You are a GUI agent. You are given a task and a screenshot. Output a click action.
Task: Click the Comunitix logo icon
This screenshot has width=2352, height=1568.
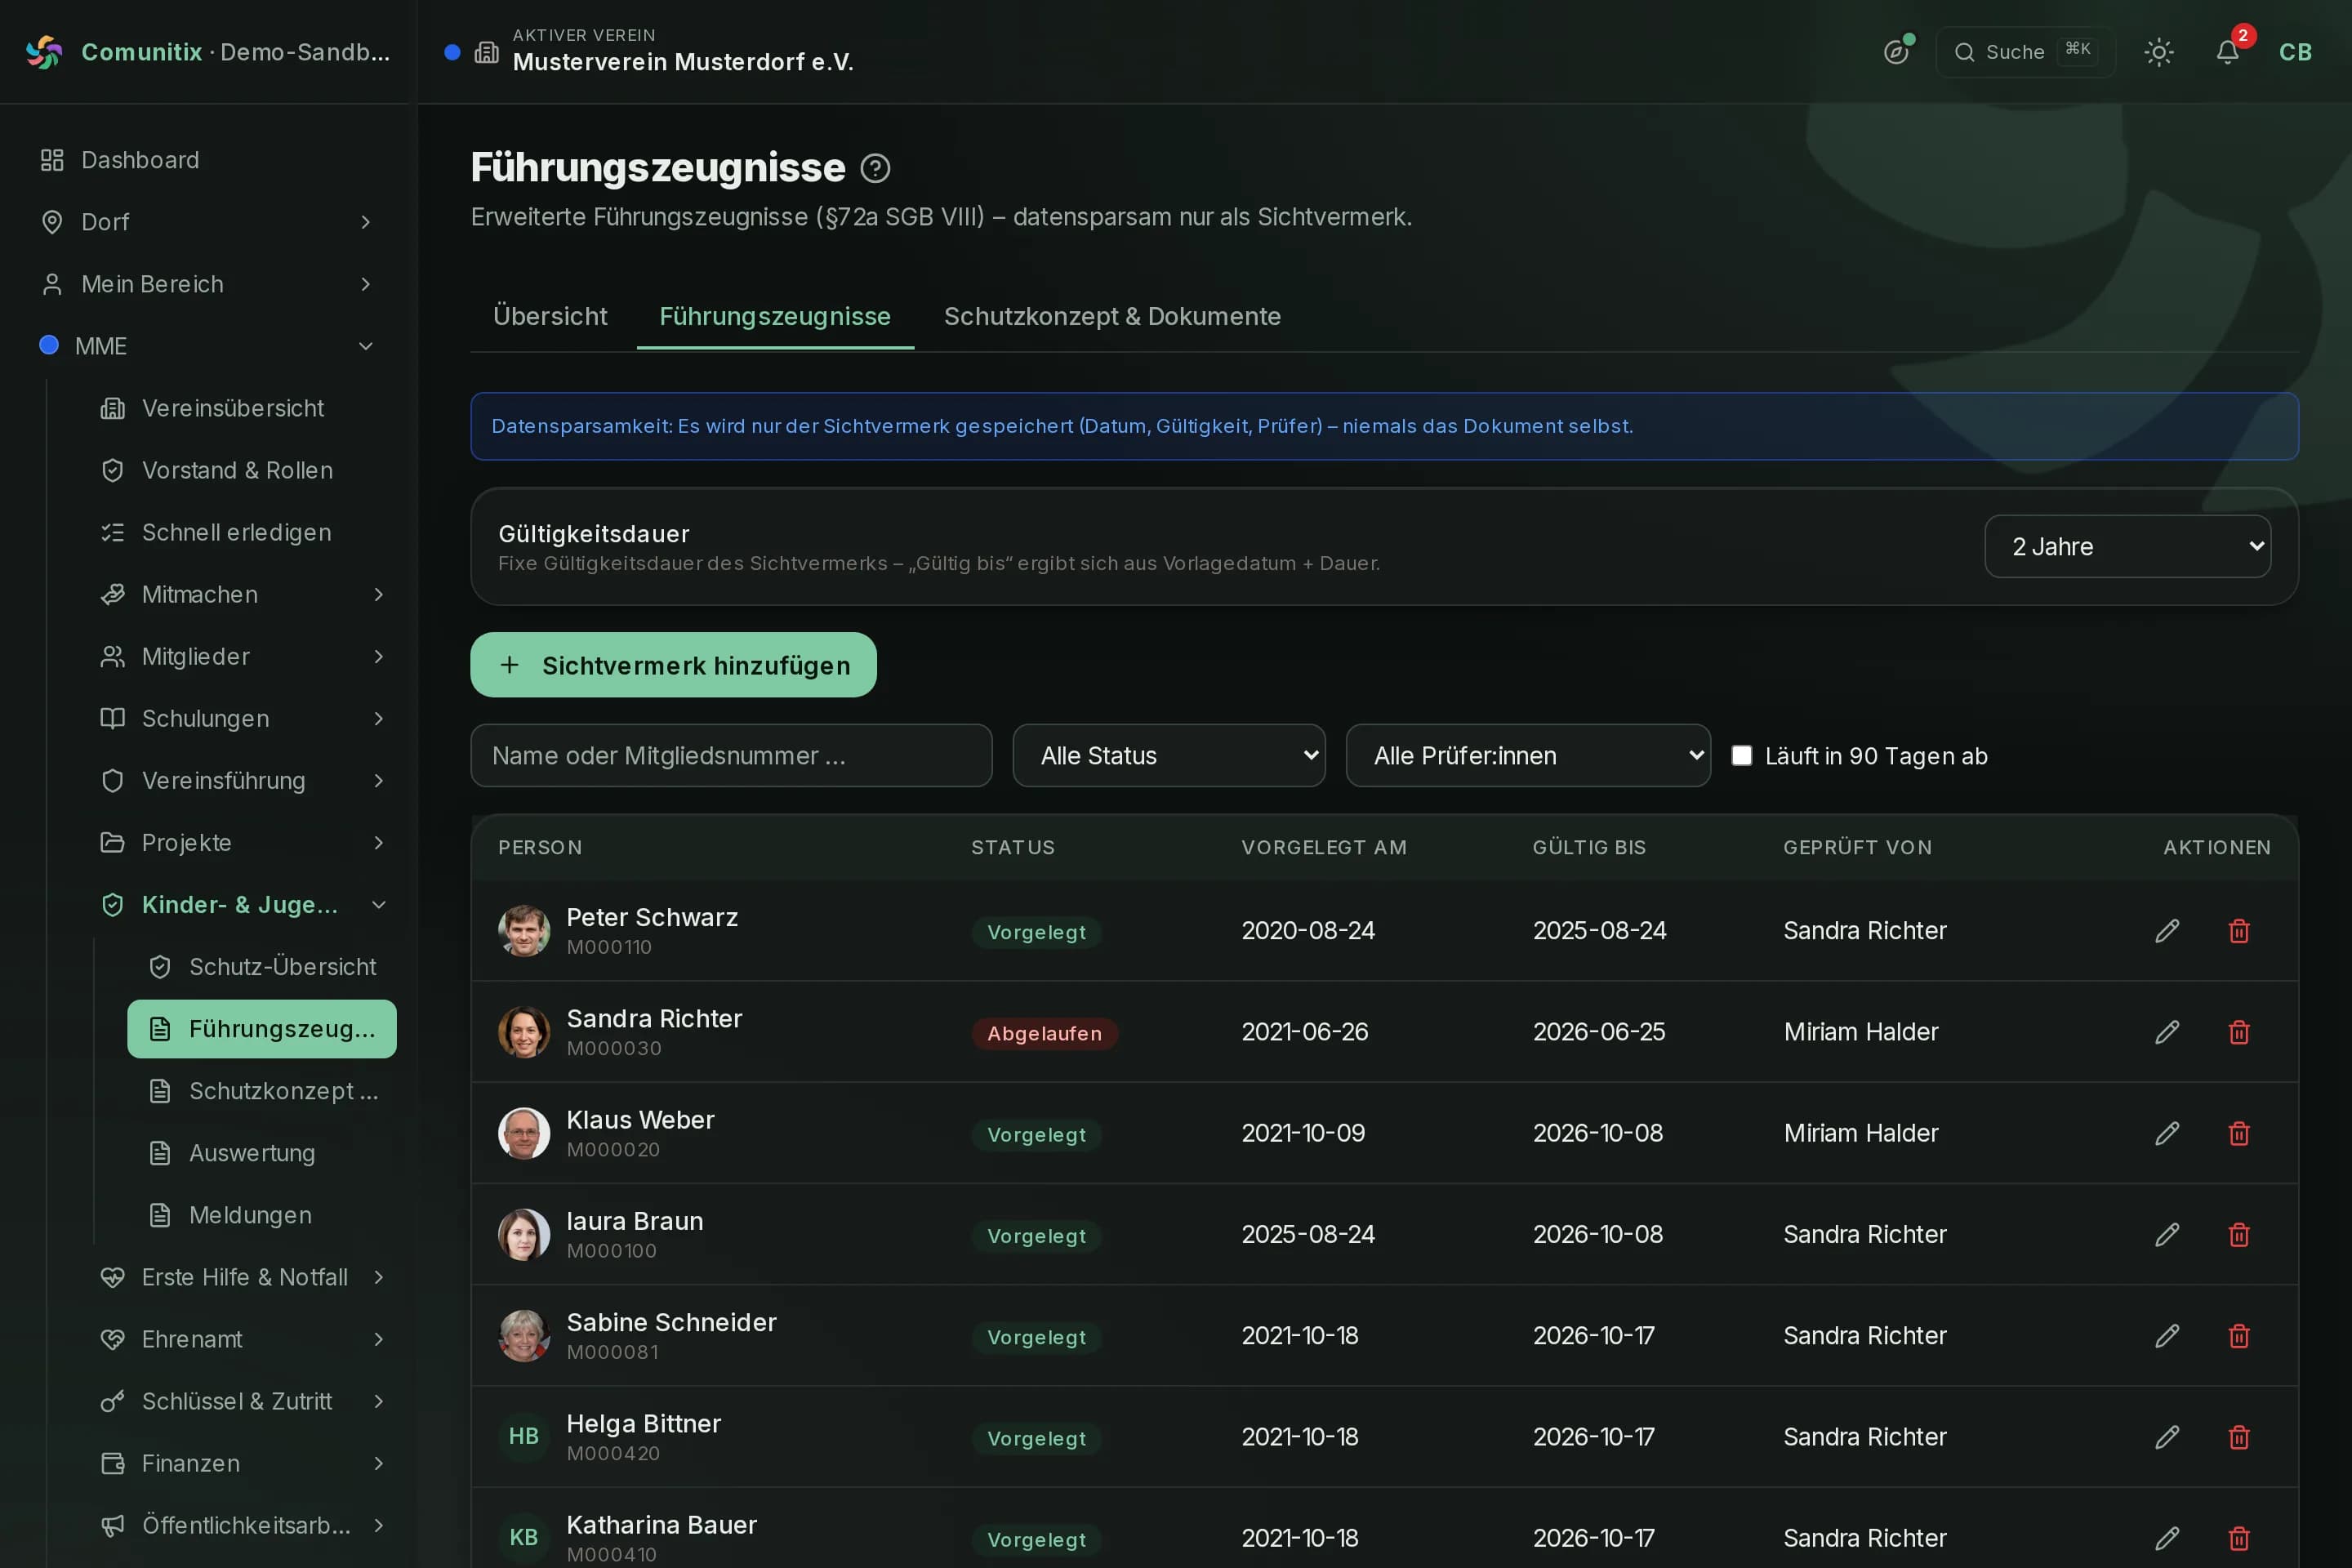coord(44,52)
